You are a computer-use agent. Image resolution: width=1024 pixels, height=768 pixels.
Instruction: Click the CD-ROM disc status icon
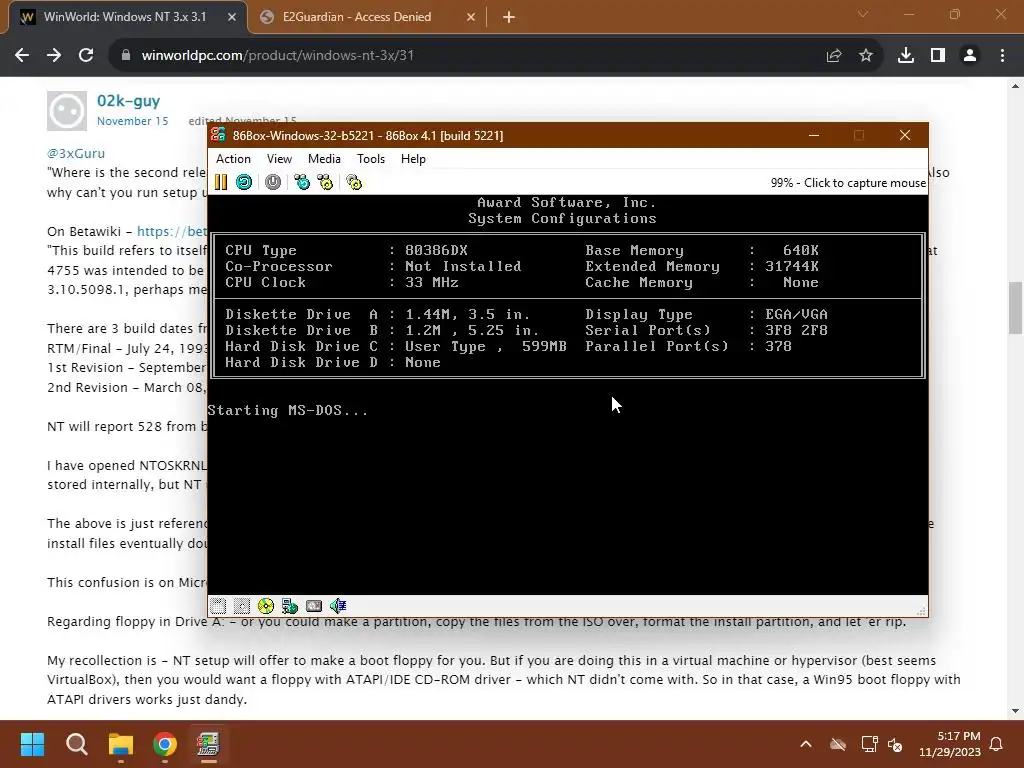[266, 606]
